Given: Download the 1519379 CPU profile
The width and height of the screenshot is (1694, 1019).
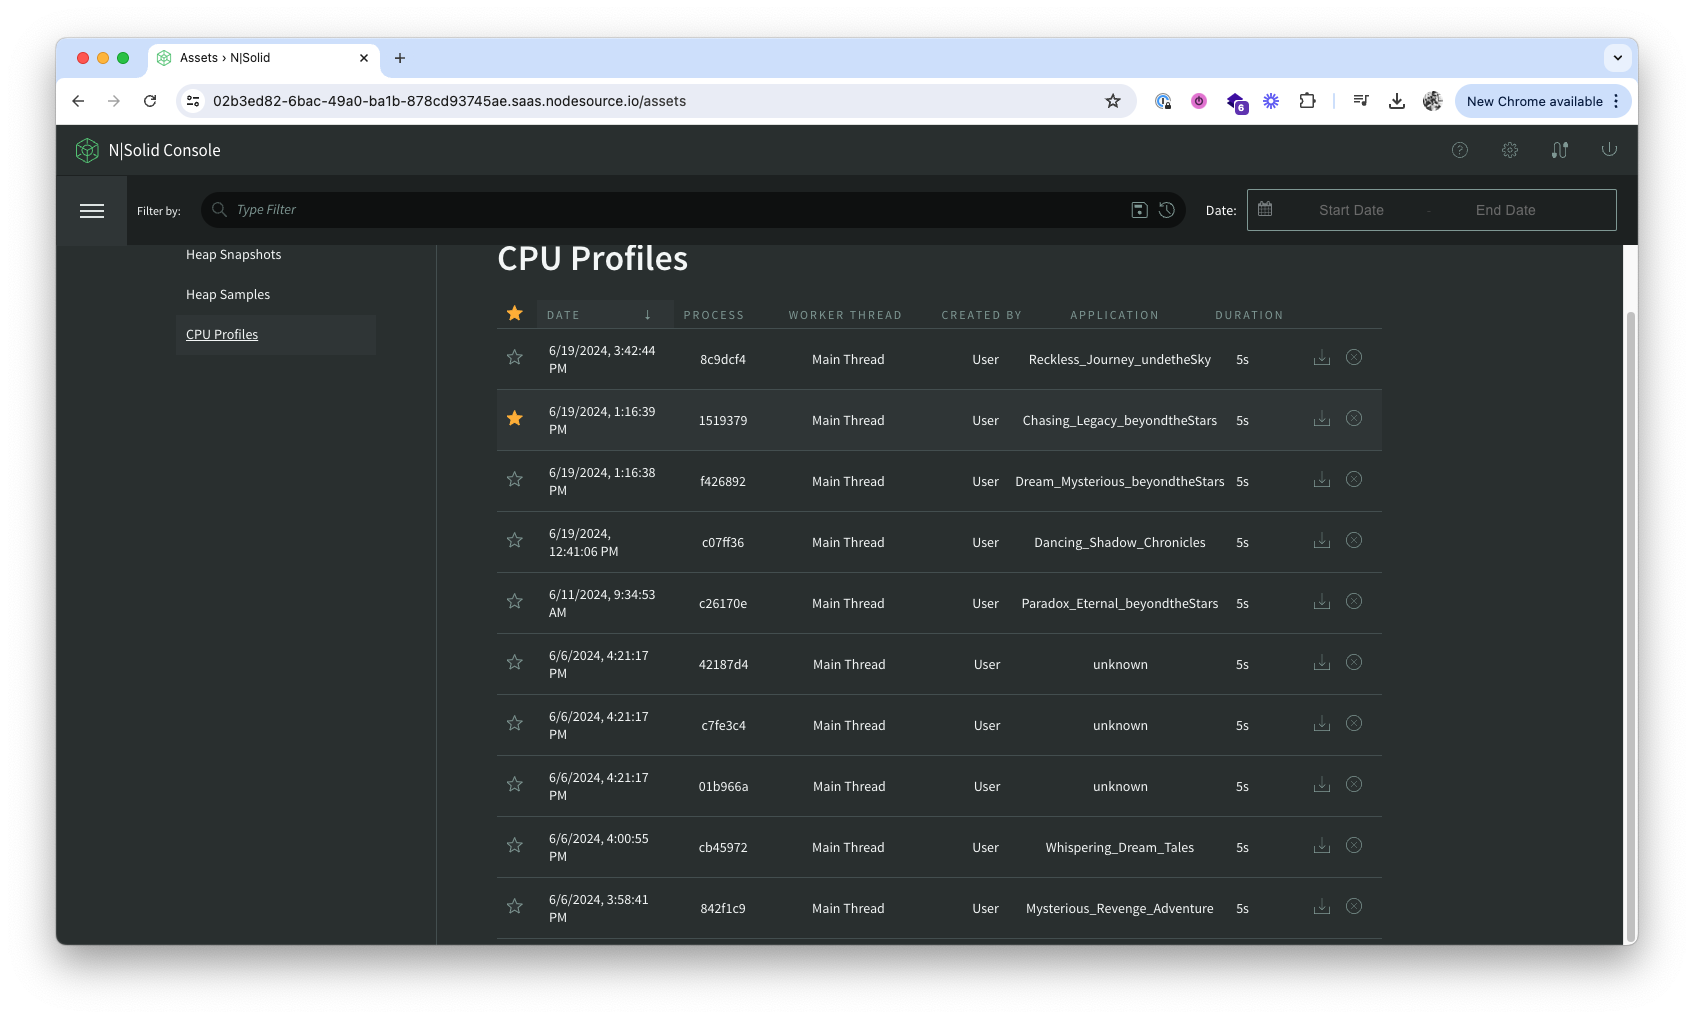Looking at the screenshot, I should (1322, 419).
